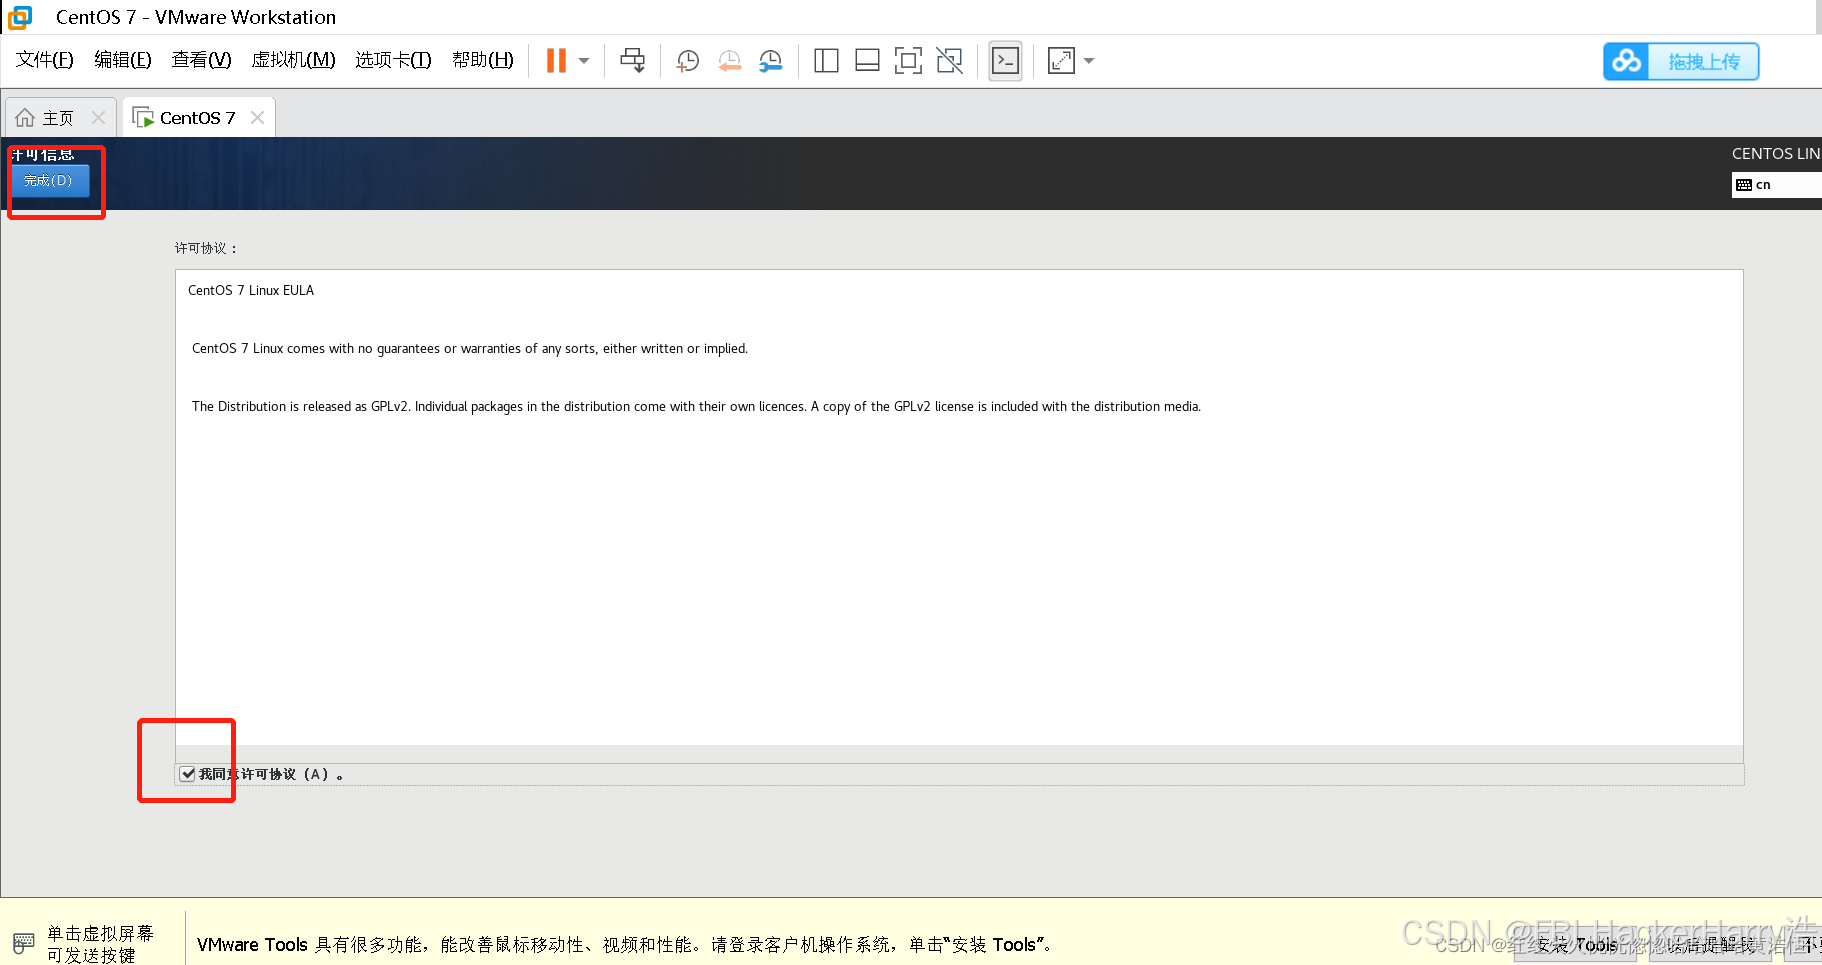Close the CentOS 7 tab
Image resolution: width=1822 pixels, height=965 pixels.
pos(257,118)
